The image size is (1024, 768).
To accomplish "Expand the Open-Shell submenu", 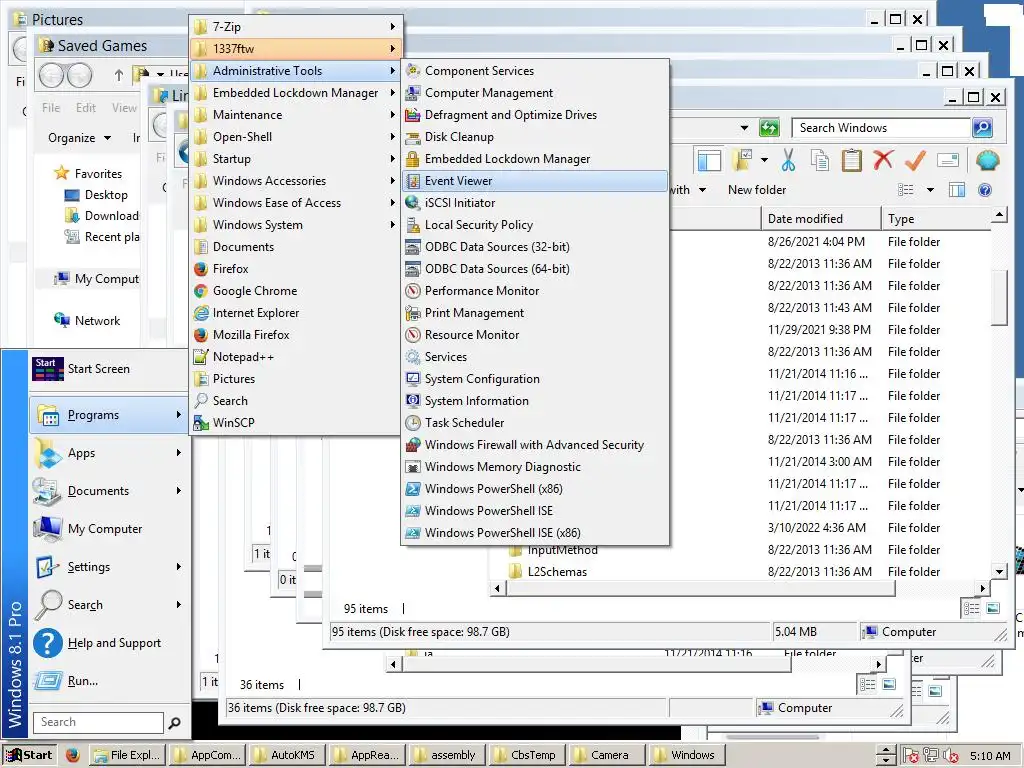I will click(295, 137).
